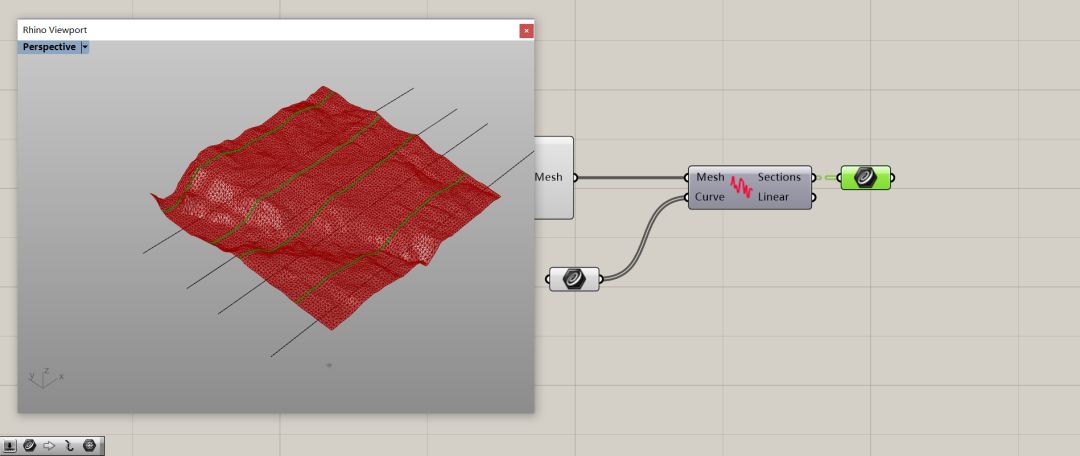Click the Perspective viewport label
Image resolution: width=1080 pixels, height=456 pixels.
tap(49, 47)
